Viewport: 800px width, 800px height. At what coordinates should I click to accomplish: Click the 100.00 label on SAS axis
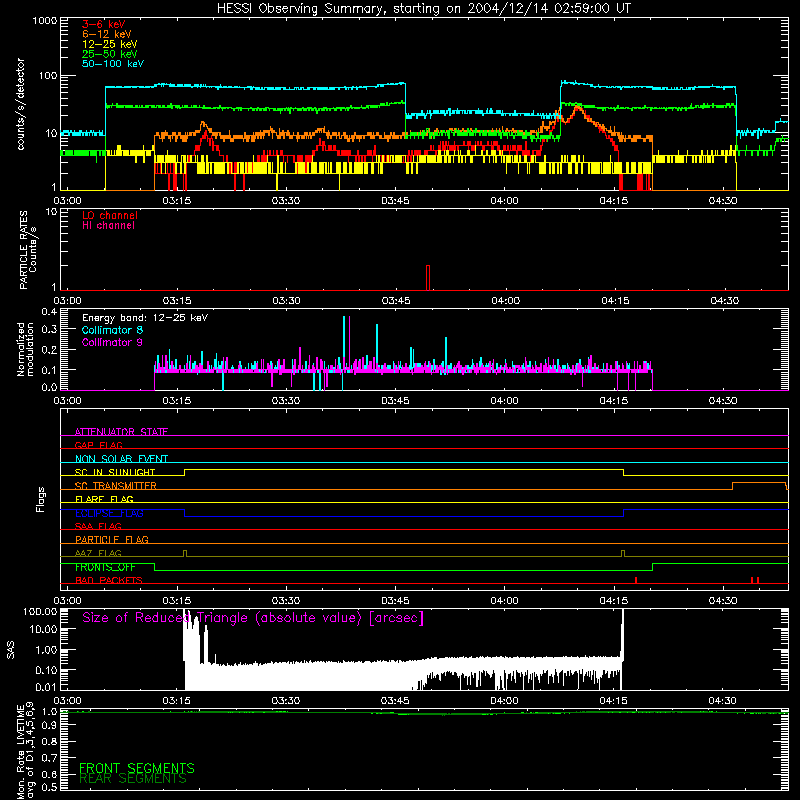coord(40,612)
